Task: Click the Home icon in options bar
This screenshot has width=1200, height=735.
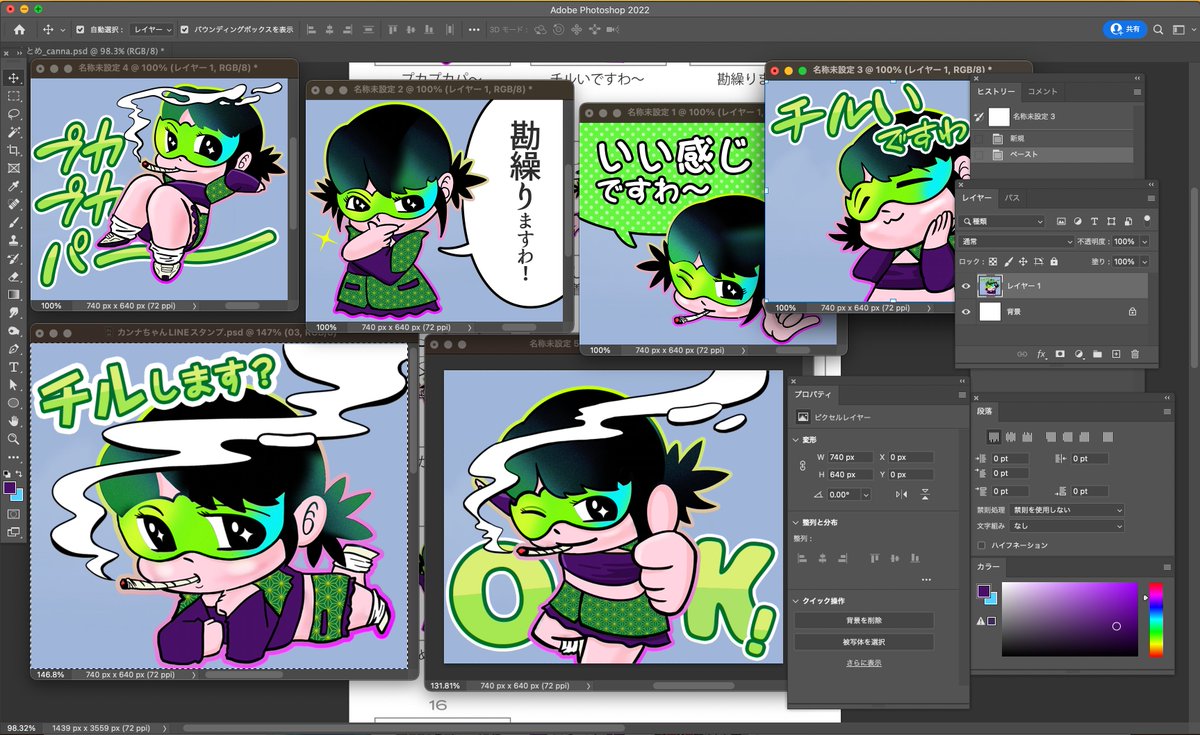Action: point(19,29)
